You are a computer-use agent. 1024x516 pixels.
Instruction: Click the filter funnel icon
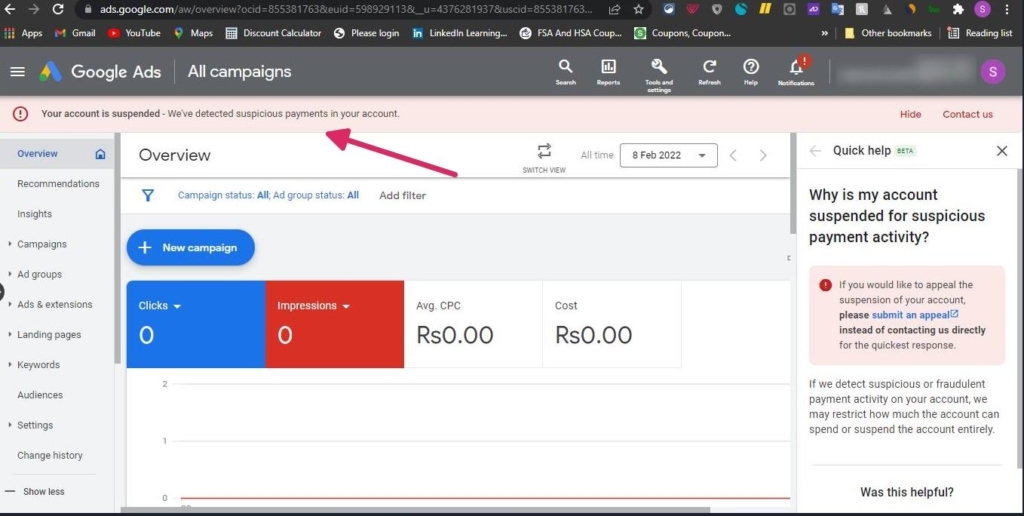(148, 196)
